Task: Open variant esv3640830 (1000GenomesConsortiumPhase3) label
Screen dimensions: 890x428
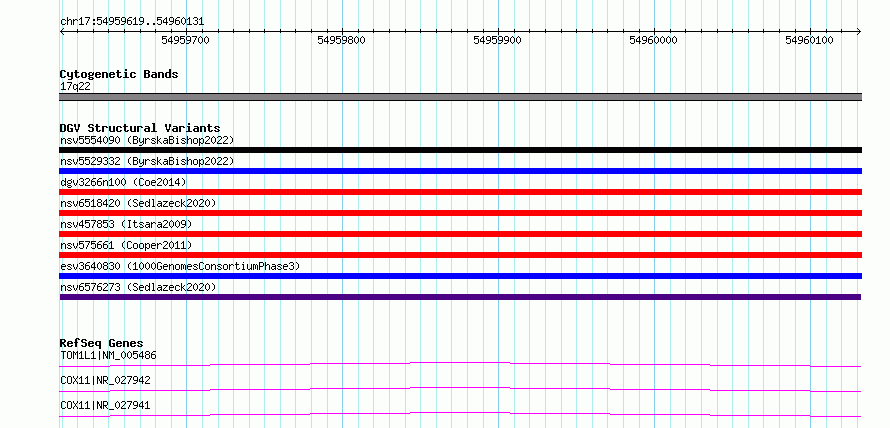Action: [180, 266]
